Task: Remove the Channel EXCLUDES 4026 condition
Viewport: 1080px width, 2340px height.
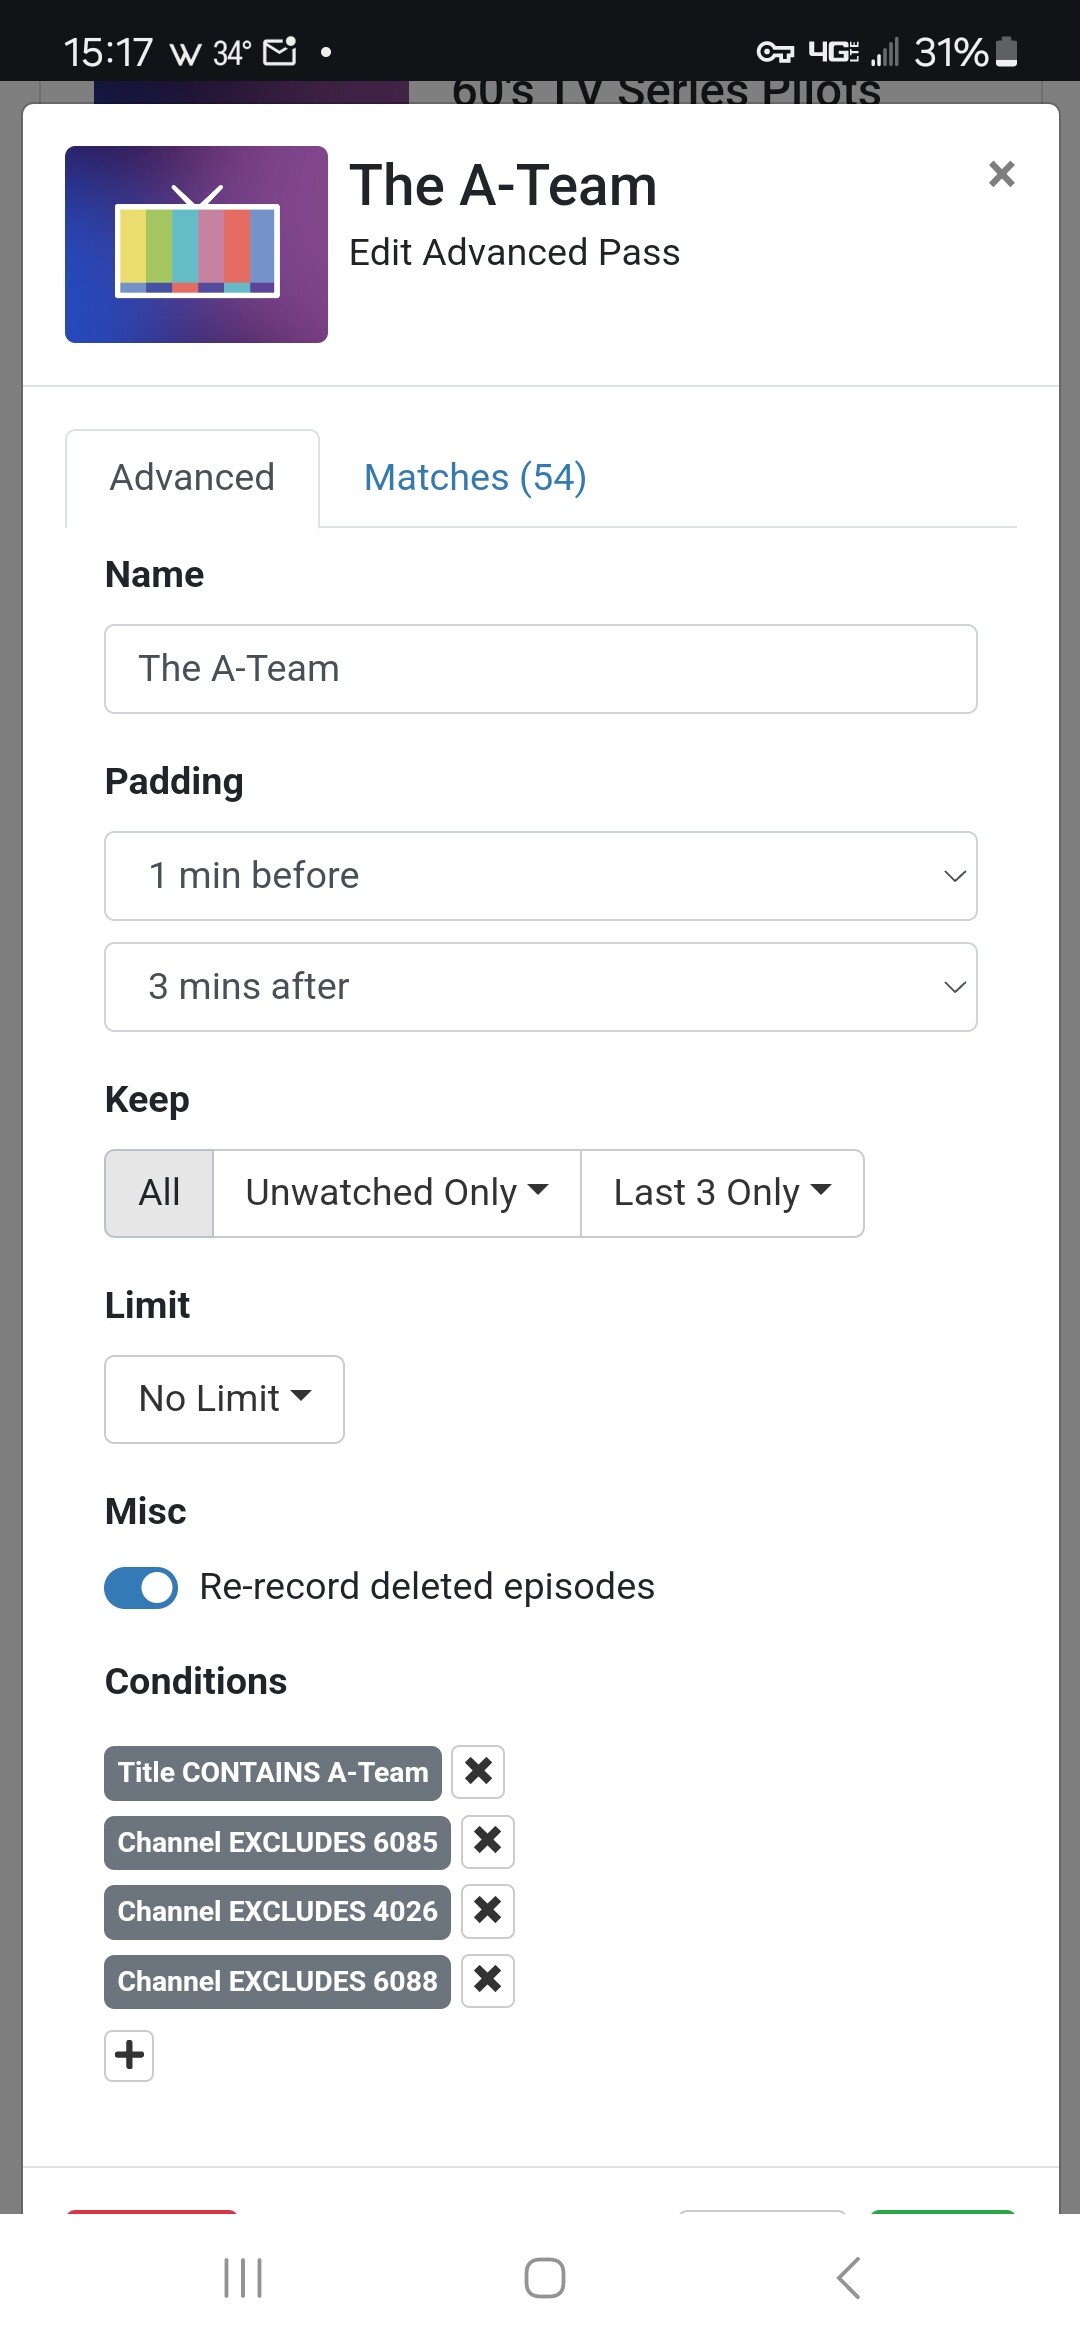Action: click(488, 1911)
